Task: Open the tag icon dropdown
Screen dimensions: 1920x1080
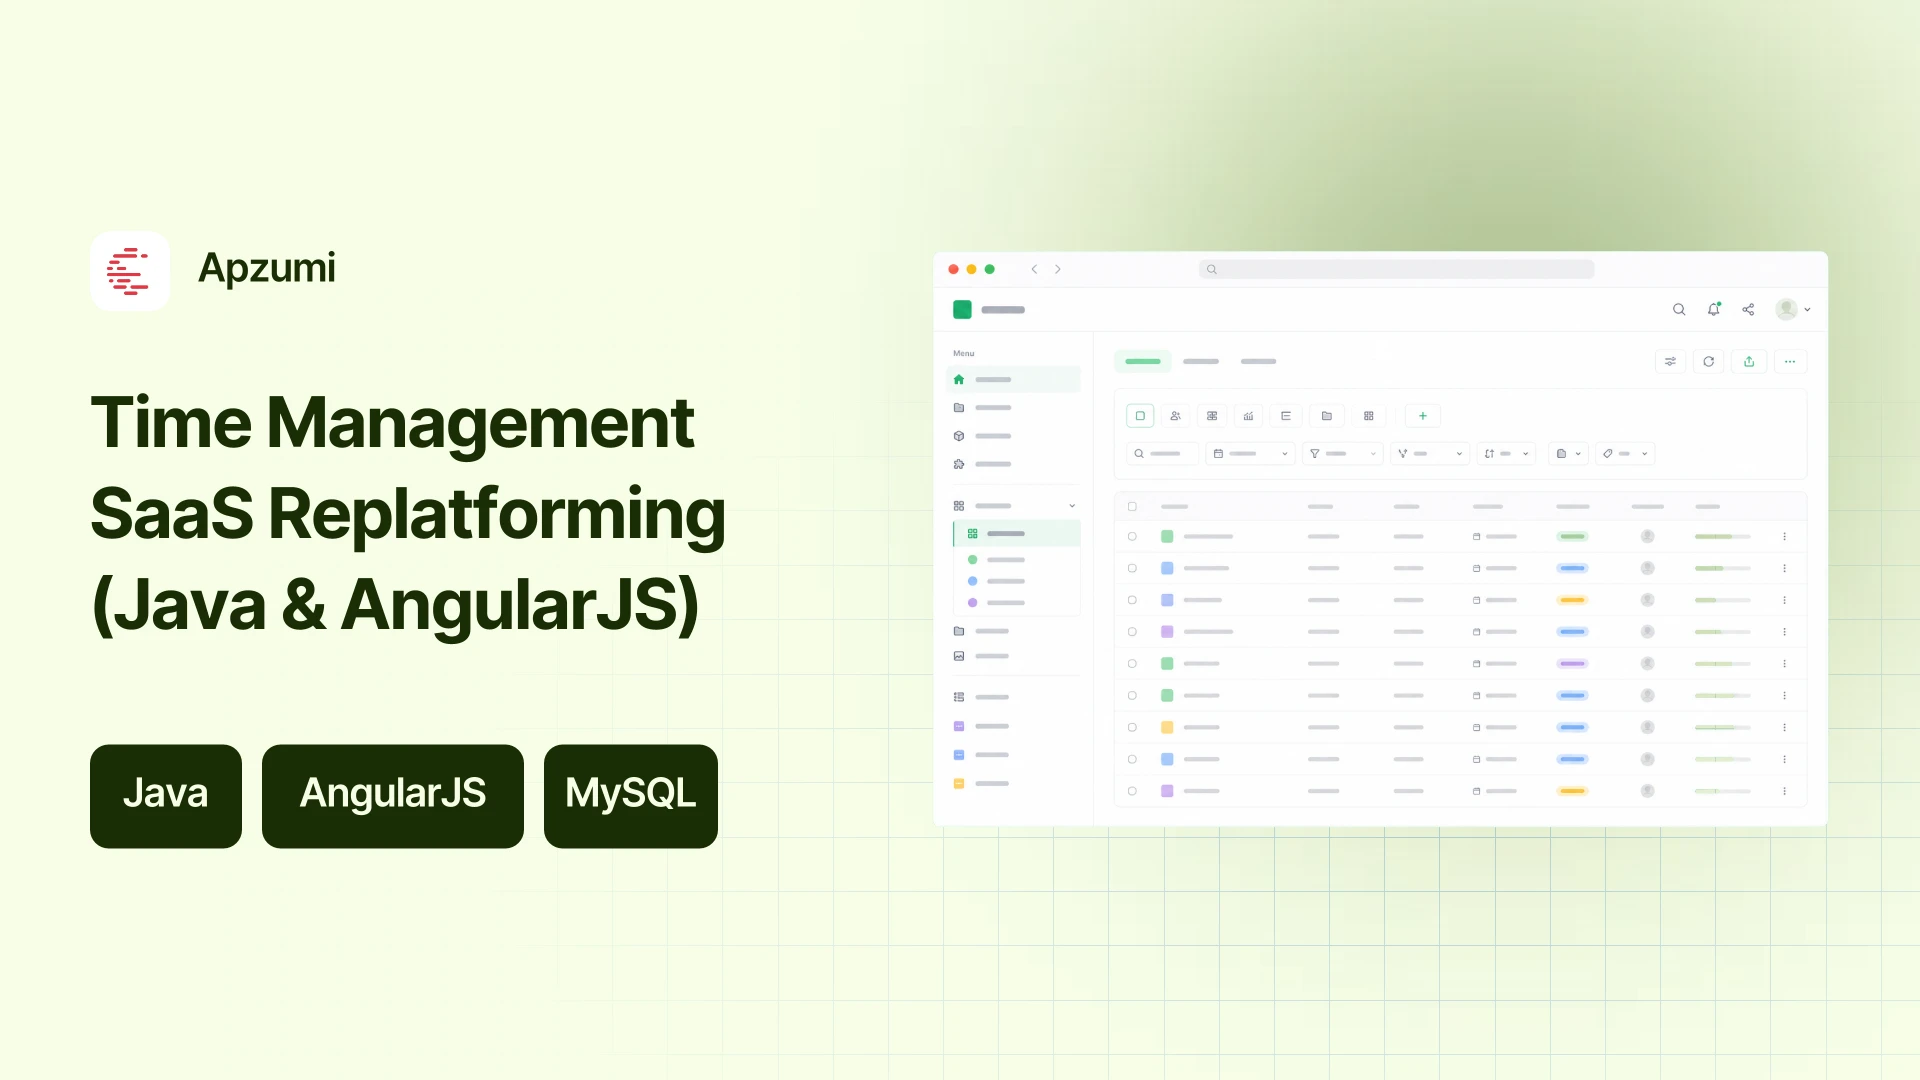Action: pyautogui.click(x=1625, y=454)
